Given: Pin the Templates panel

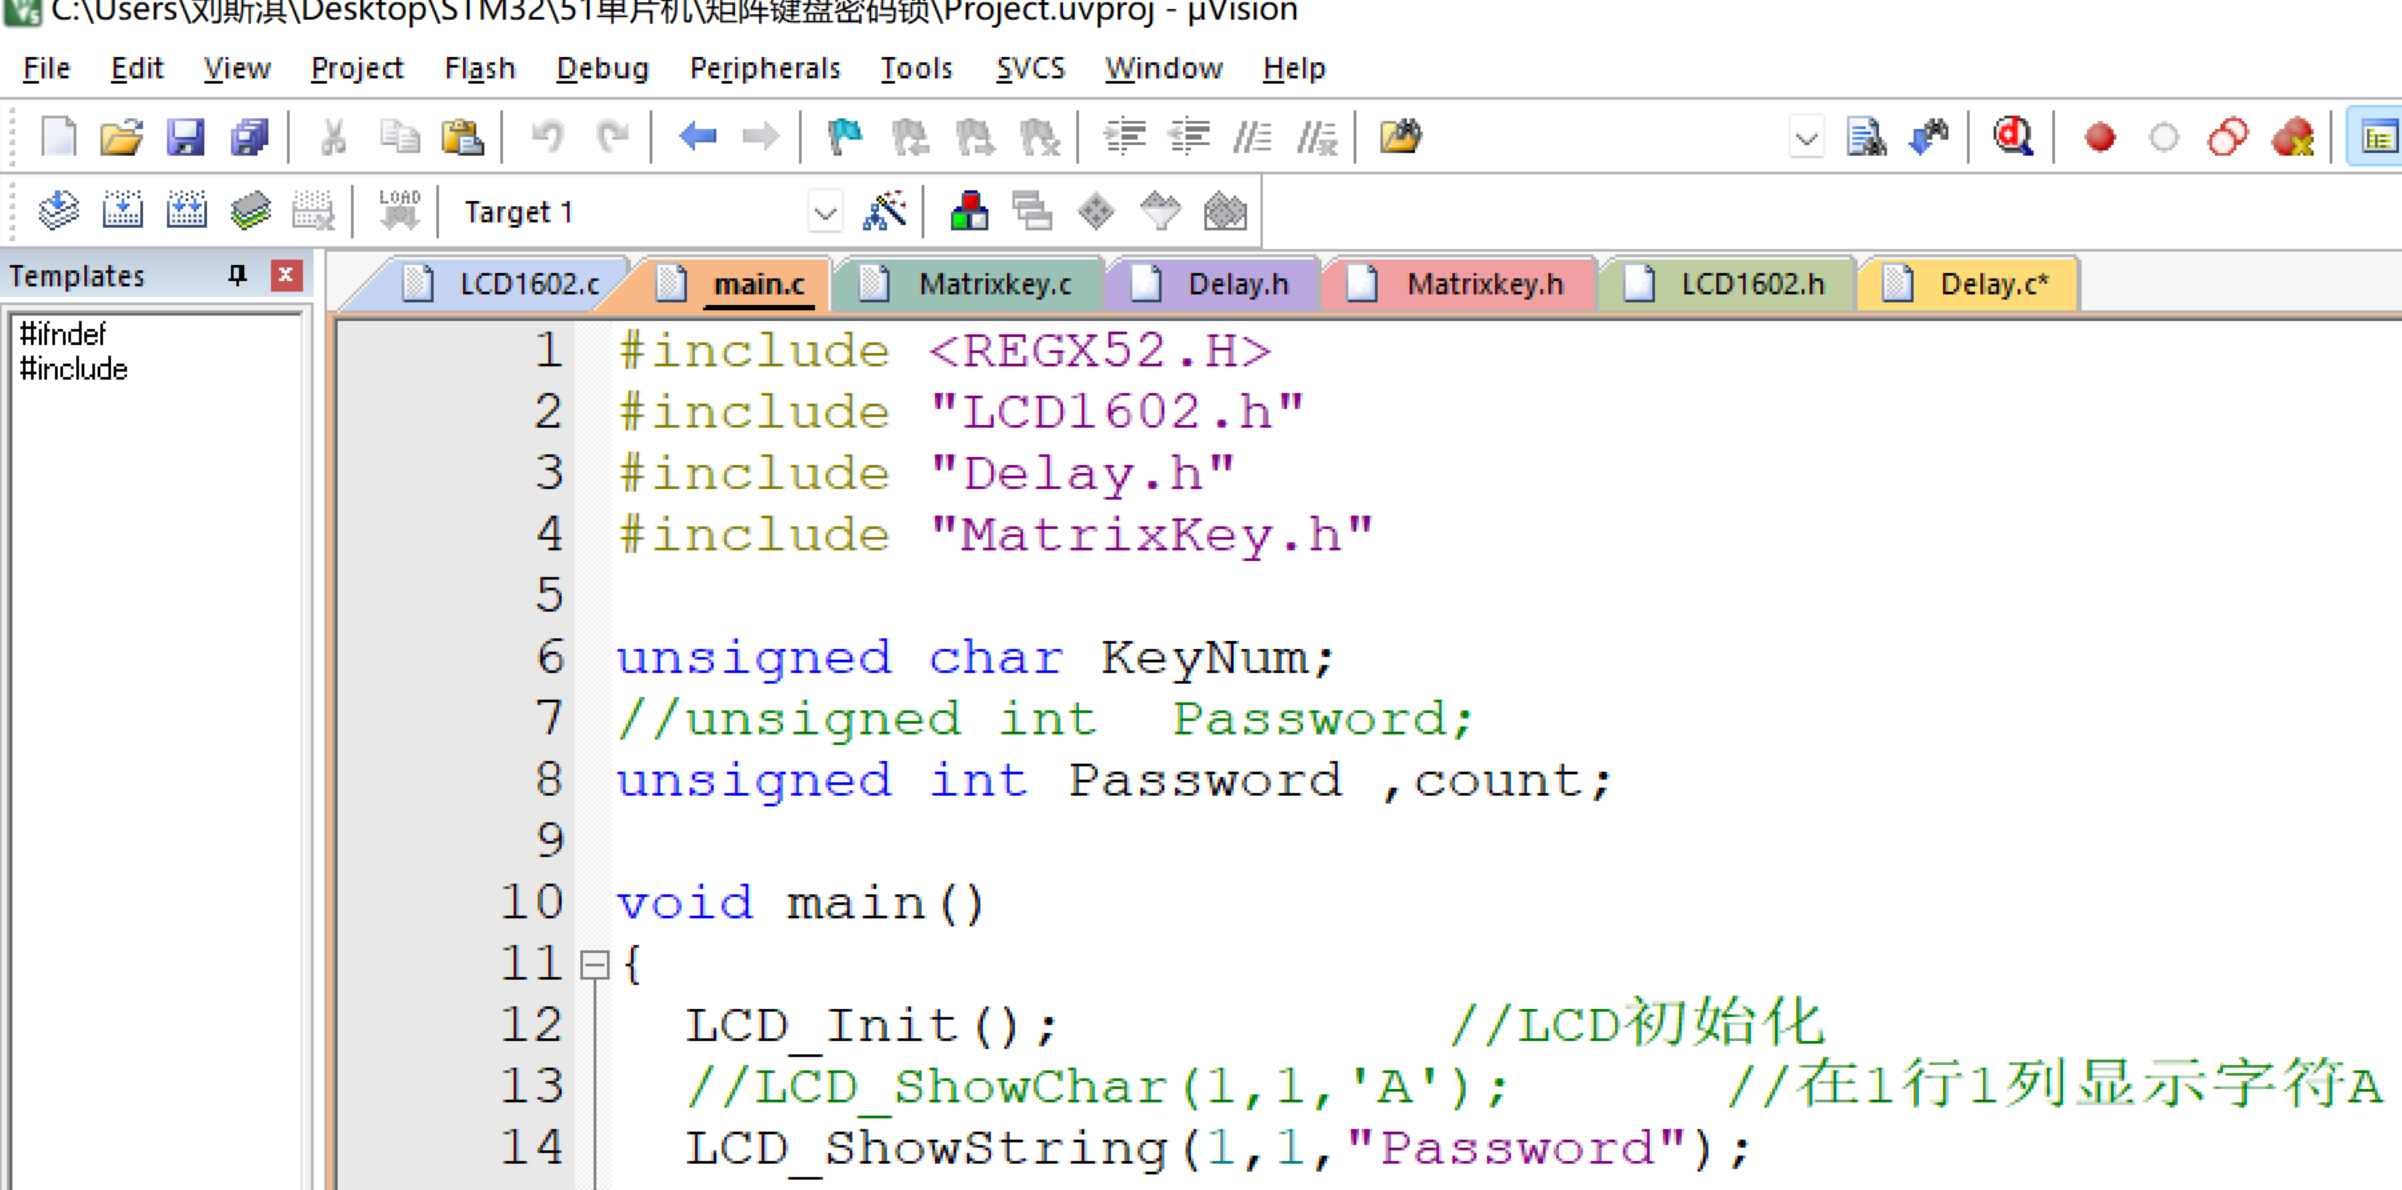Looking at the screenshot, I should point(237,275).
